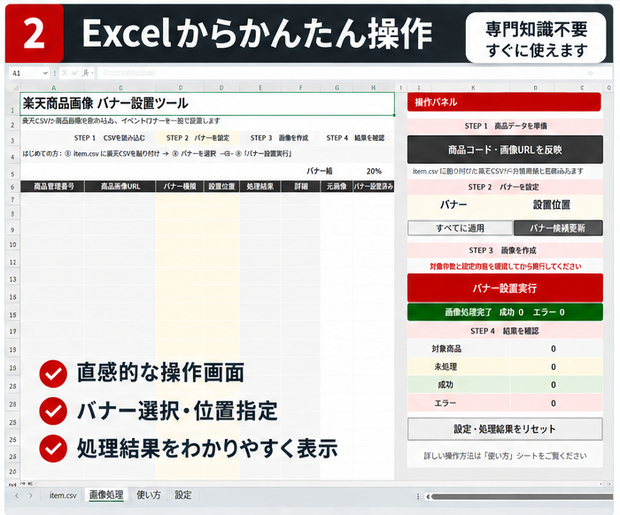Select the 画像処理 sheet tab
The image size is (620, 515).
click(x=106, y=495)
